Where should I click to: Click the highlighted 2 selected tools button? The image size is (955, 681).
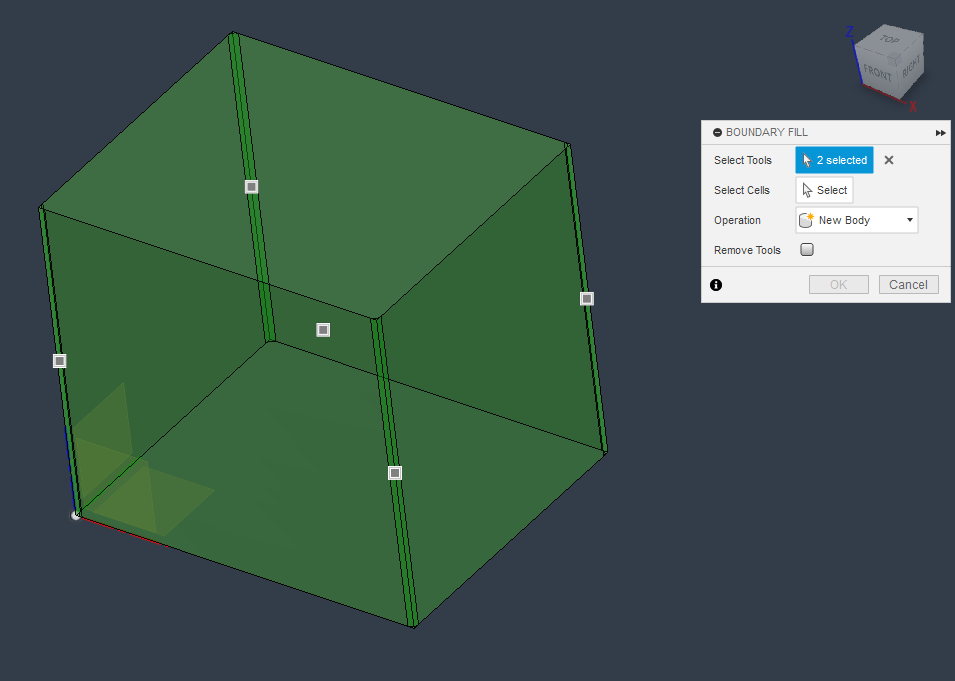[834, 159]
